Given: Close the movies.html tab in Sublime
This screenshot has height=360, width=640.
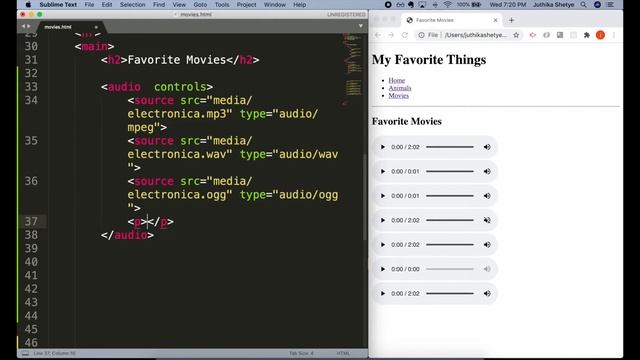Looking at the screenshot, I should coord(96,27).
